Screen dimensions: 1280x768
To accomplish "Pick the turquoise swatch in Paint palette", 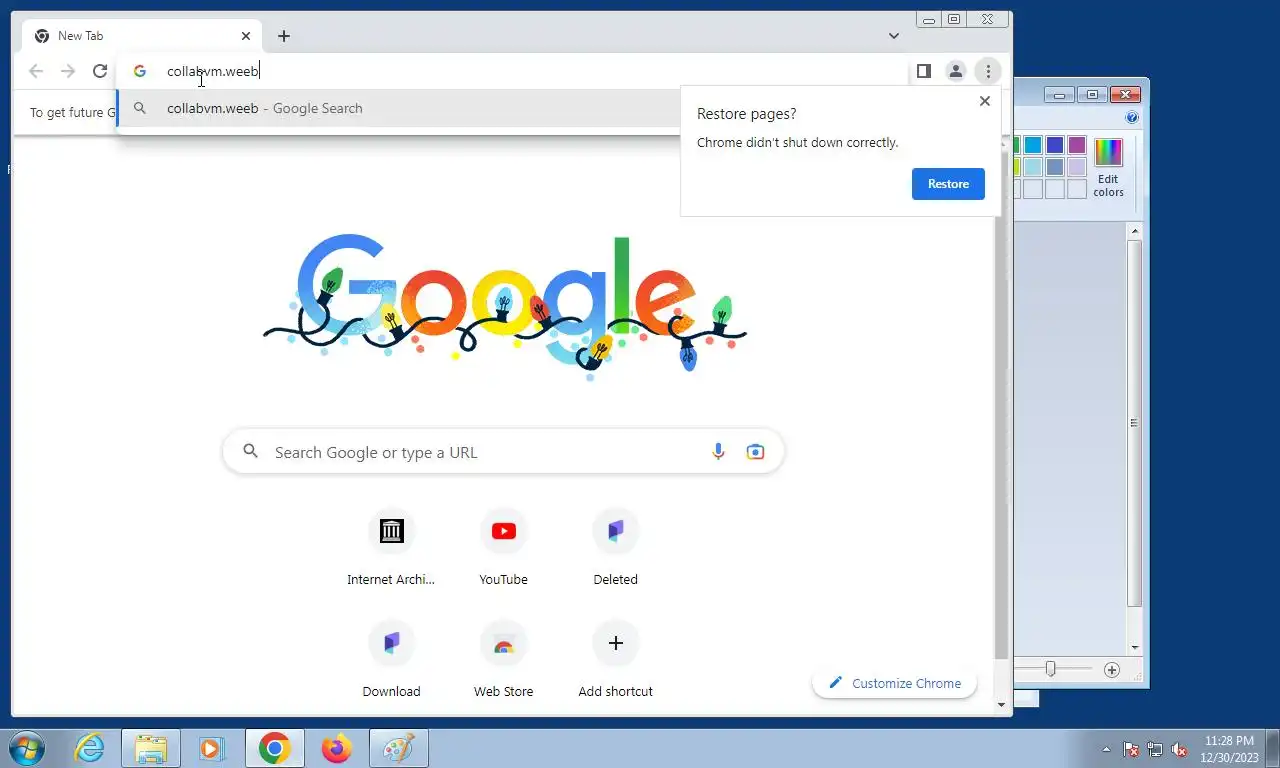I will pos(1033,146).
